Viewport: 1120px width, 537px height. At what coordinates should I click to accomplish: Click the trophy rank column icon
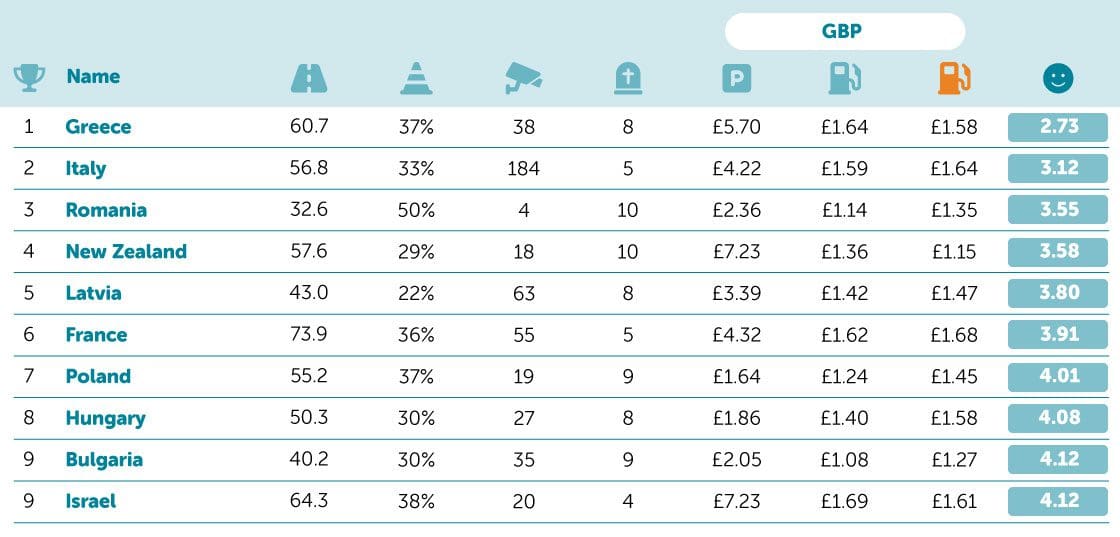tap(28, 78)
